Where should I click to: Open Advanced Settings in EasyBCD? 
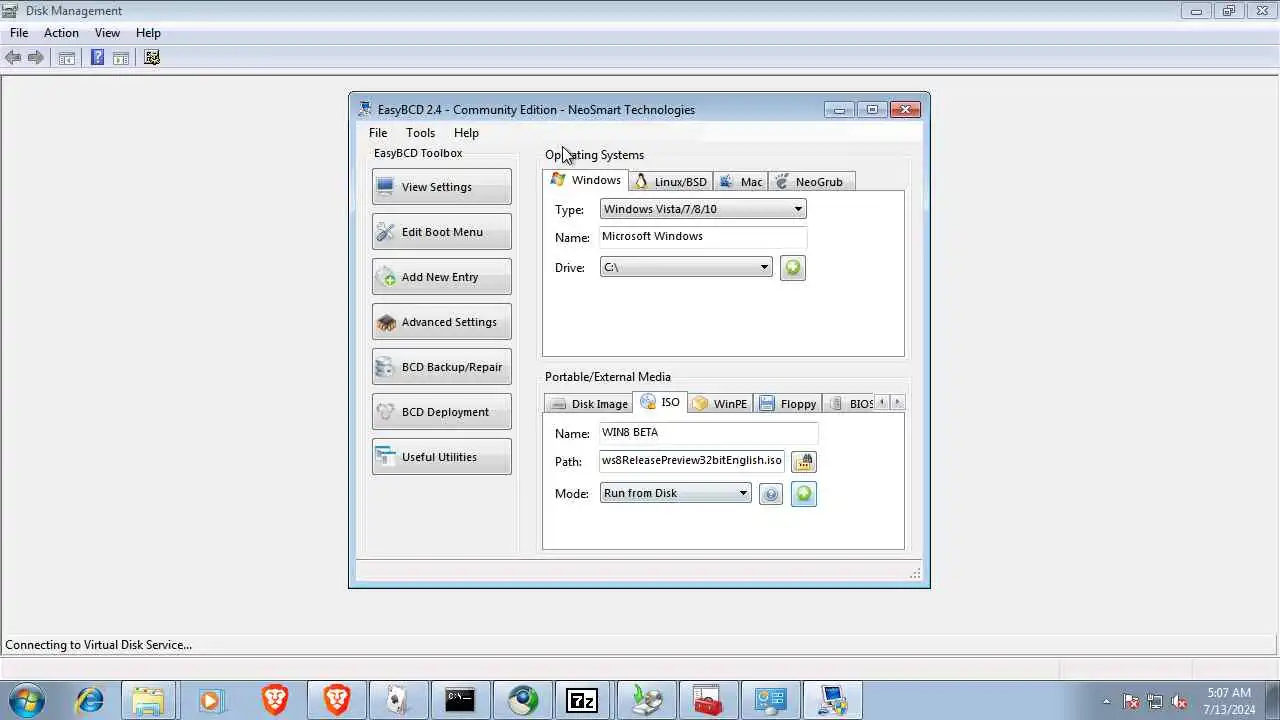tap(441, 322)
